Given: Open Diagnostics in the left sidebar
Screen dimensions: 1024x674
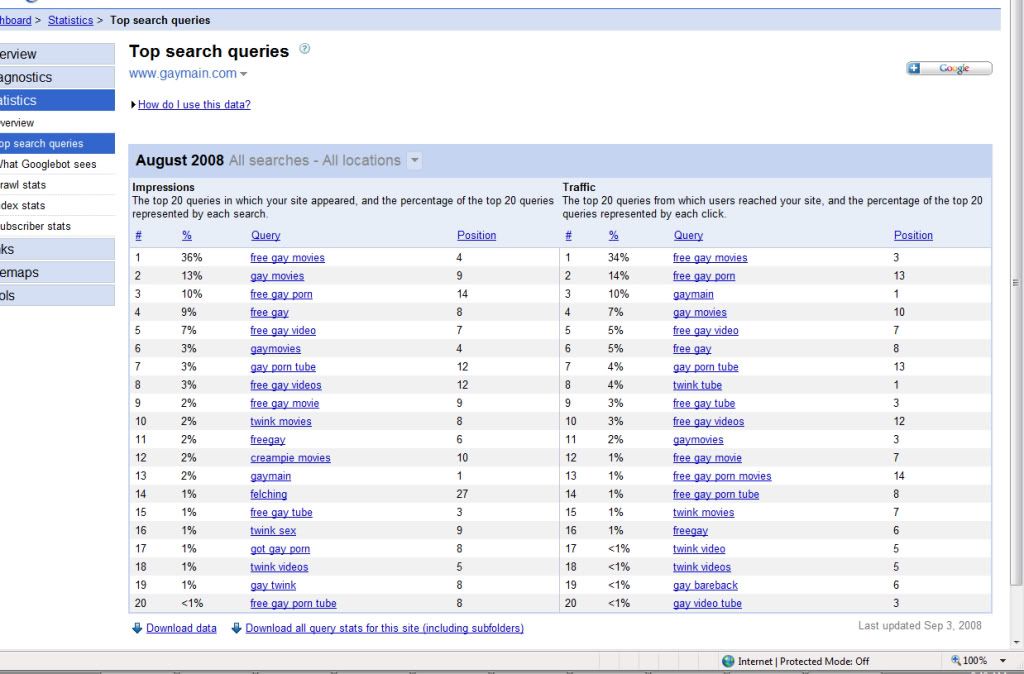Looking at the screenshot, I should [x=27, y=77].
